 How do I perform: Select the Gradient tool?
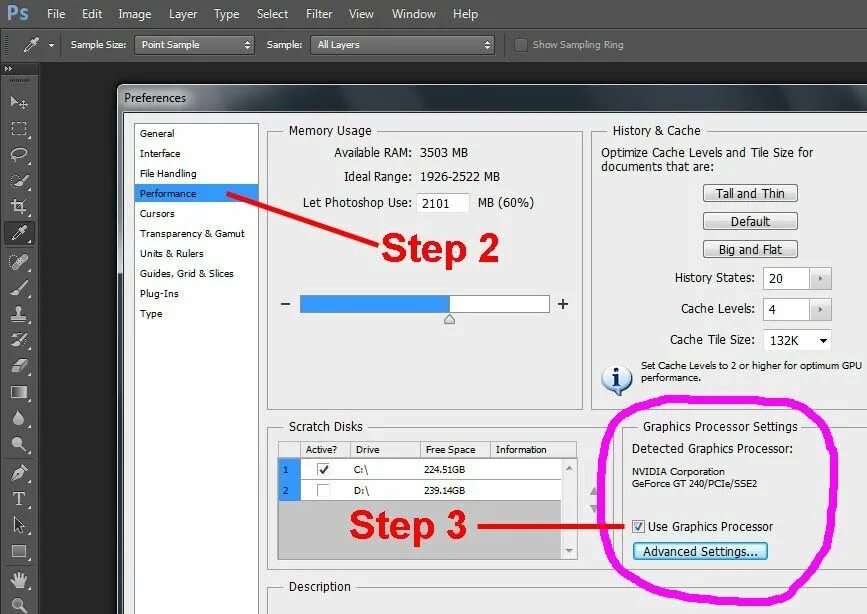(19, 392)
